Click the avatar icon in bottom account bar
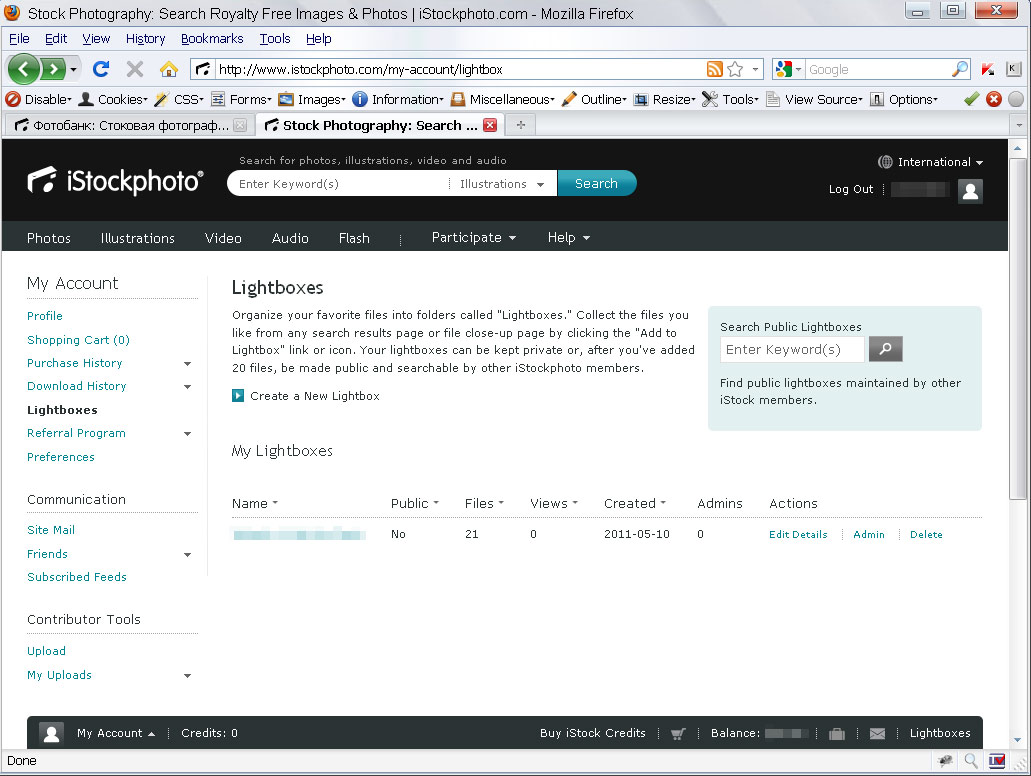The width and height of the screenshot is (1031, 776). pos(51,733)
